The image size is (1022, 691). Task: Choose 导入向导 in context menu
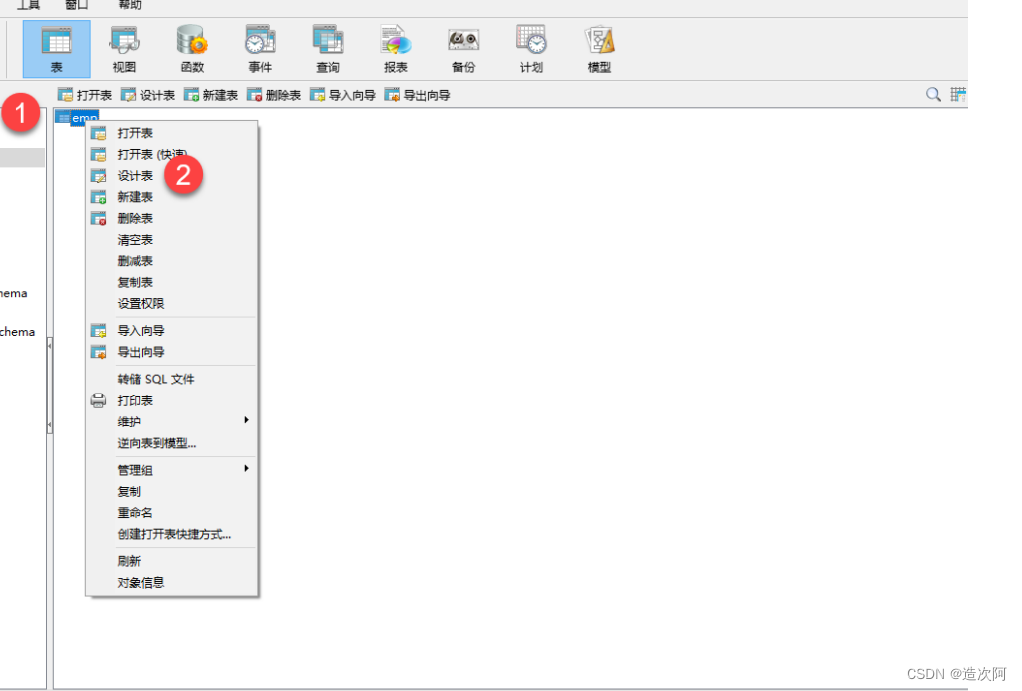[172, 331]
